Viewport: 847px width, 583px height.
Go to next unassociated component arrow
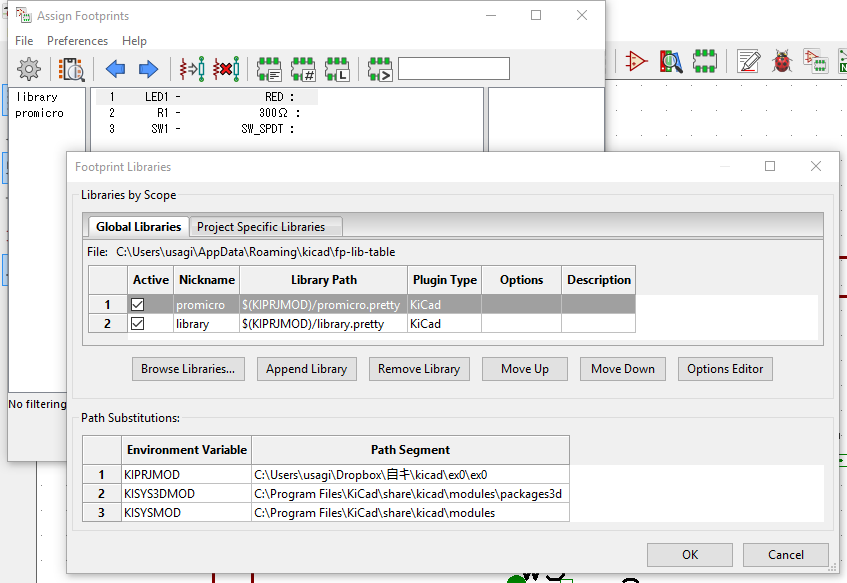coord(148,69)
